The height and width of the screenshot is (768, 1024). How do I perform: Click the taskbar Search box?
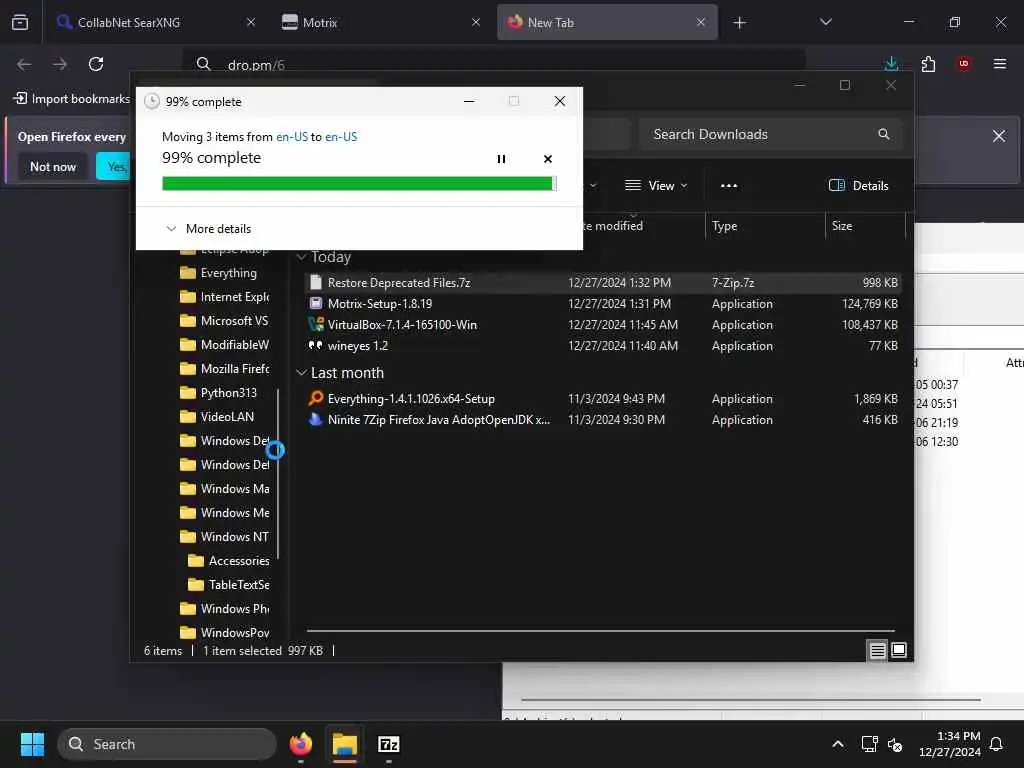[167, 744]
